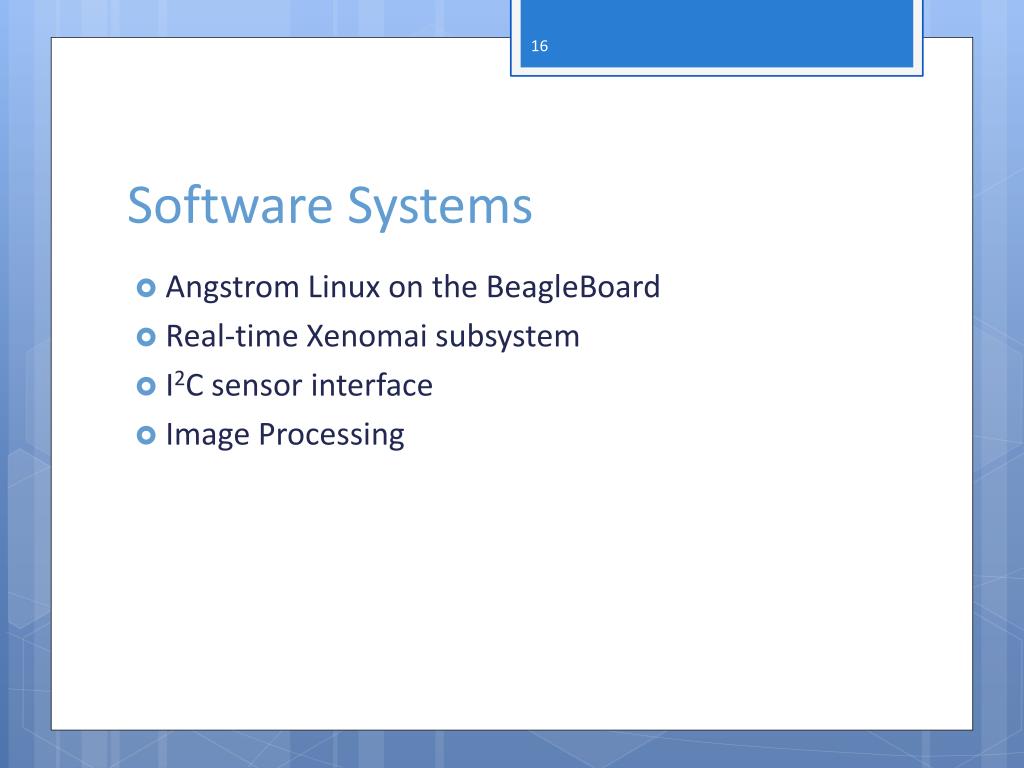Select the word BeagleBoard
The width and height of the screenshot is (1024, 768).
(x=573, y=287)
